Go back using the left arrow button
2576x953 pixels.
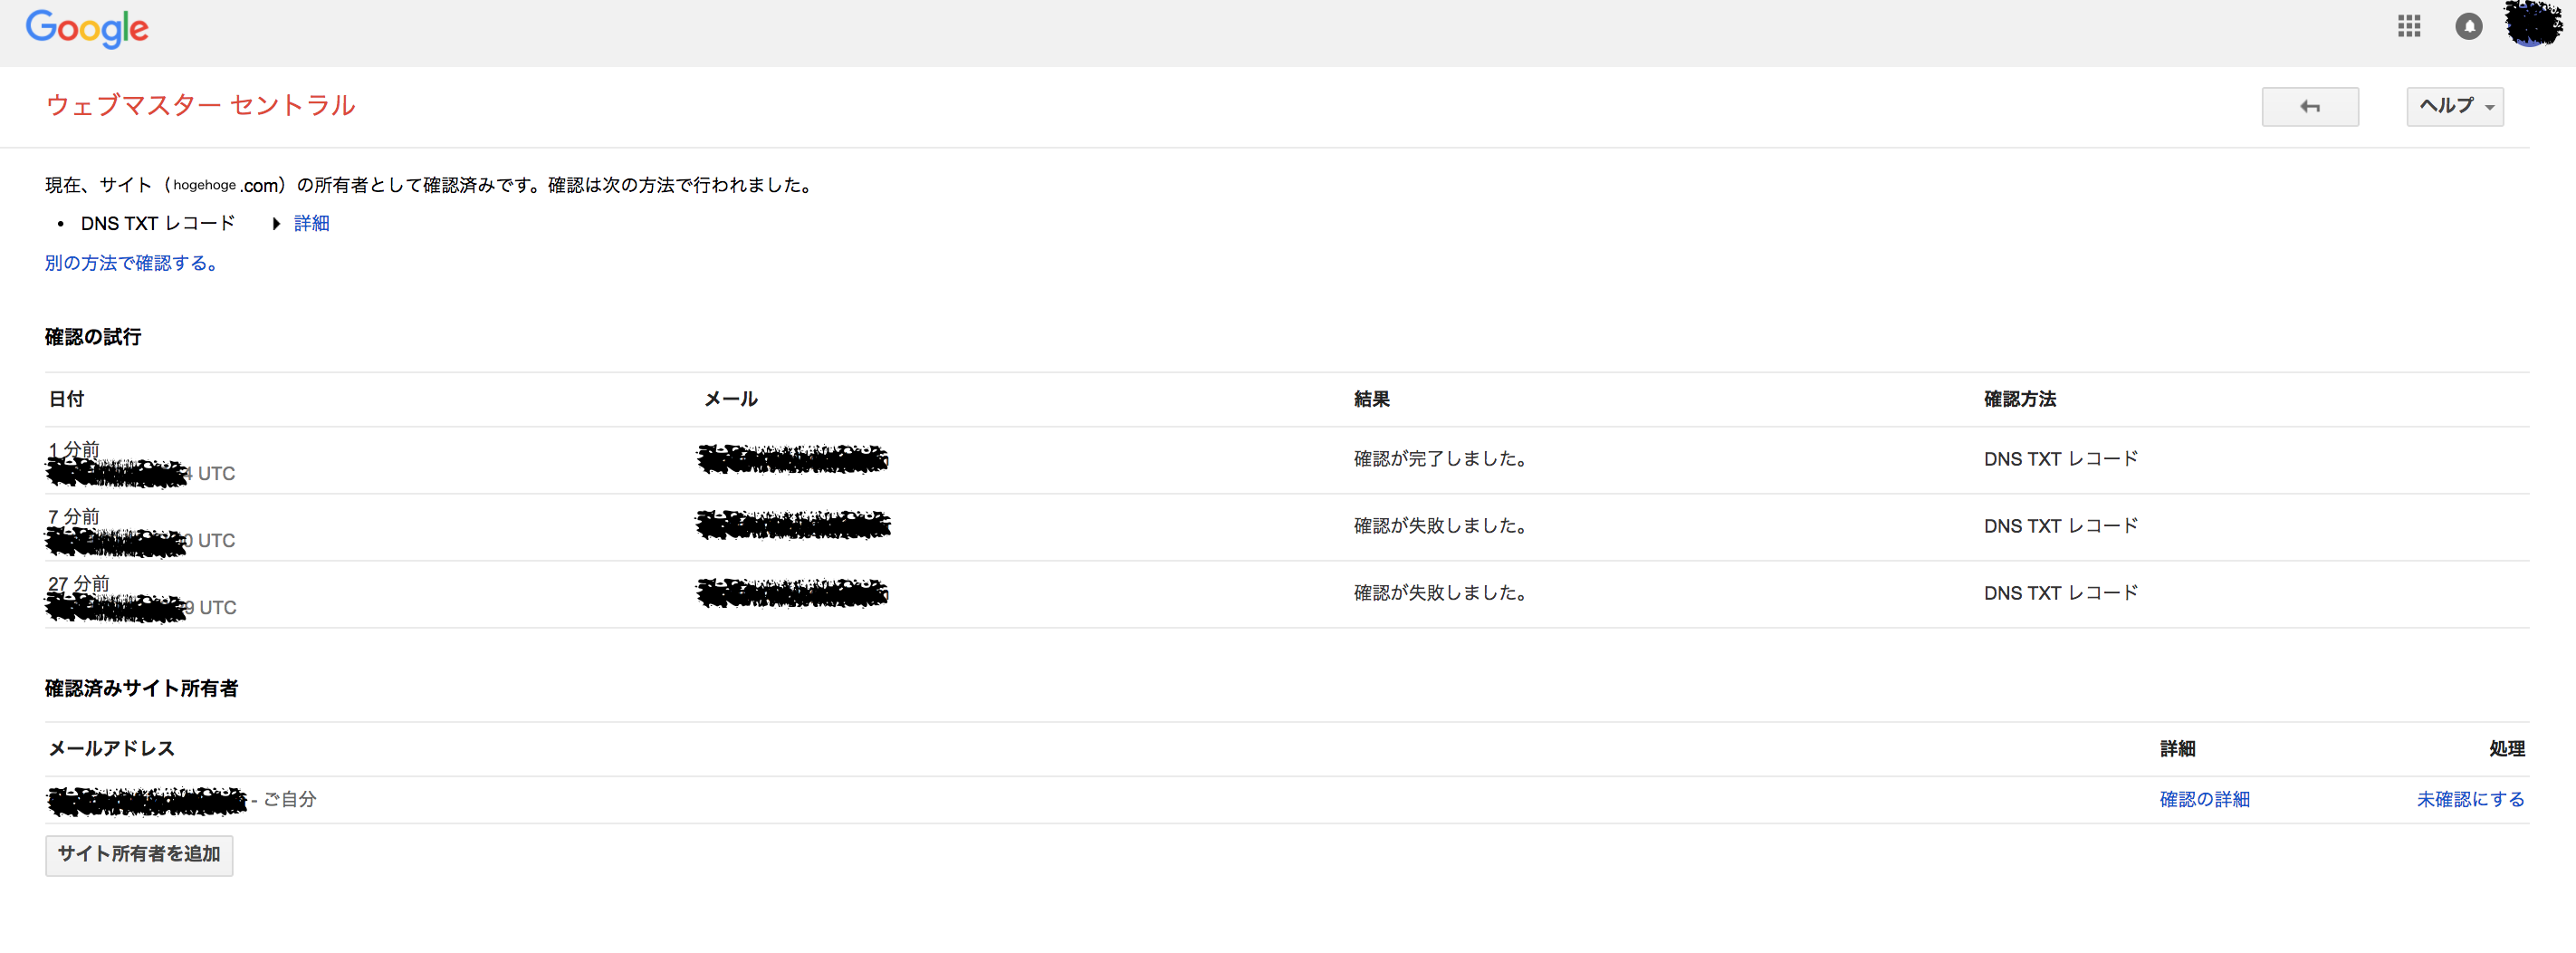(x=2310, y=106)
